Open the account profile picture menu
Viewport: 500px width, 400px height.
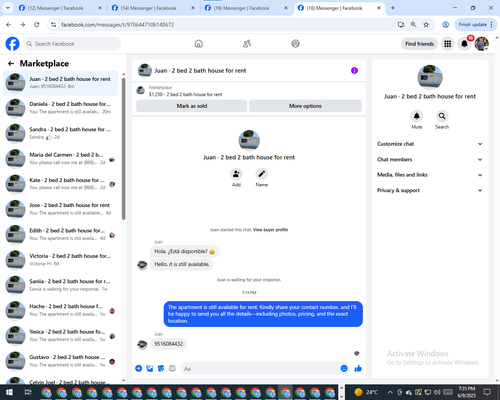click(482, 44)
